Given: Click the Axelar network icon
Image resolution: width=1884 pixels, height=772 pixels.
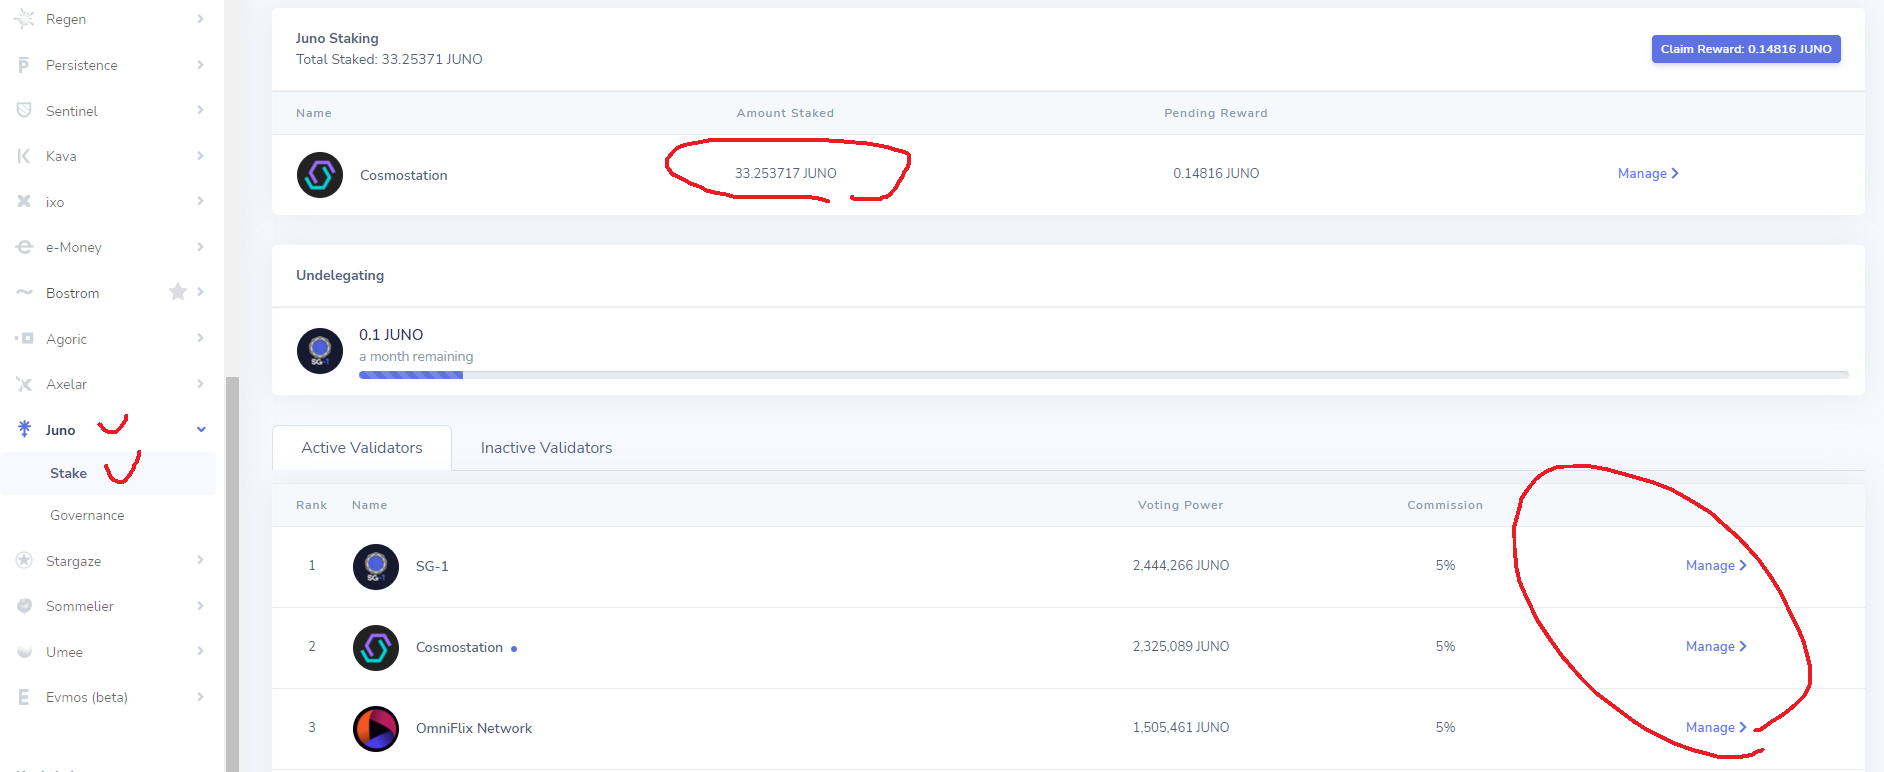Looking at the screenshot, I should click(24, 384).
